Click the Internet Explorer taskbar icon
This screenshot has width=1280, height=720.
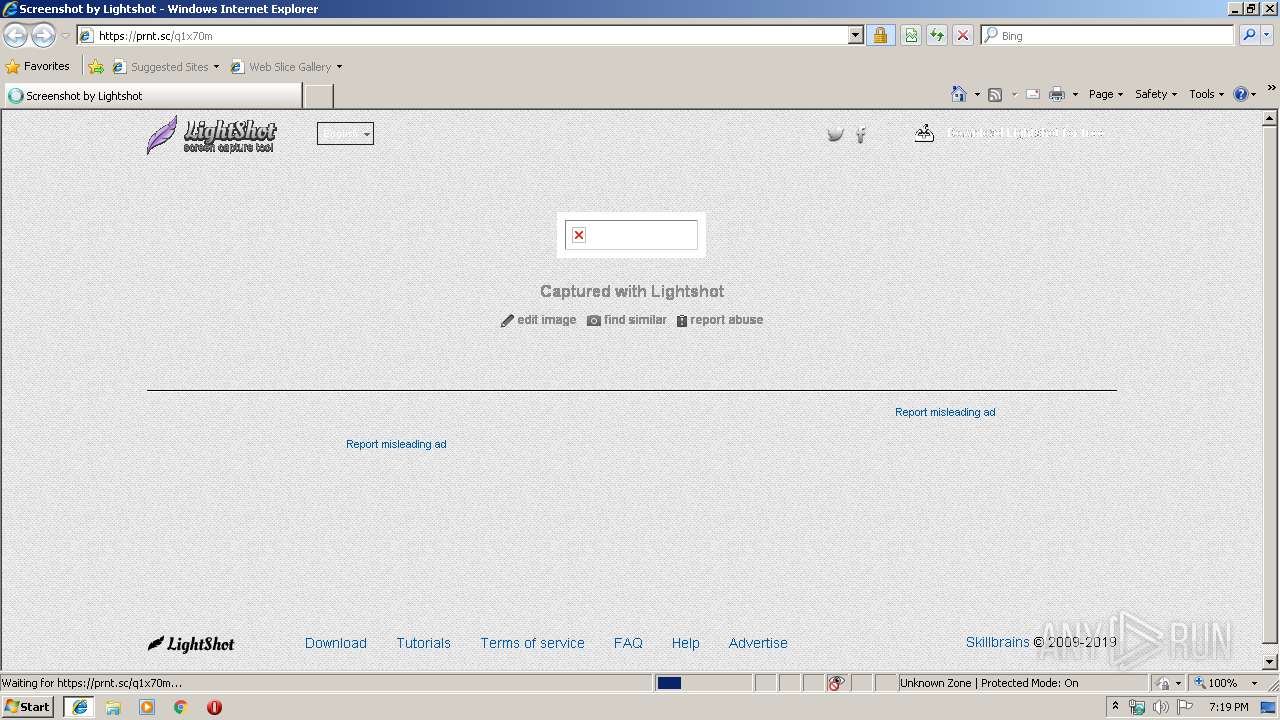tap(80, 707)
